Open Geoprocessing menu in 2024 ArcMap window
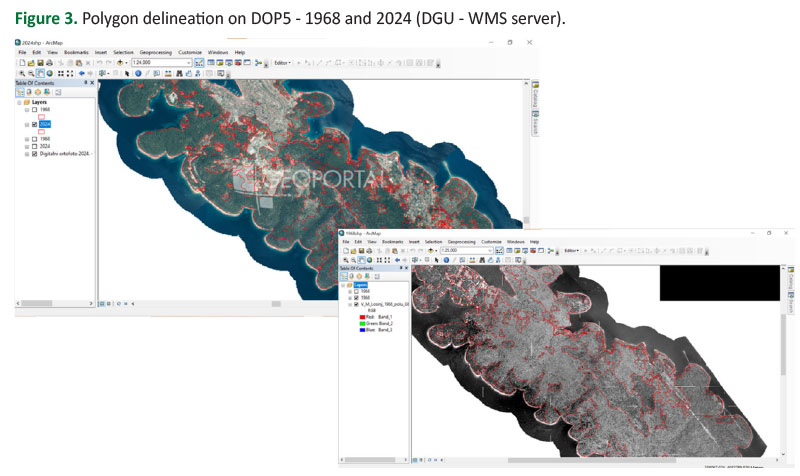 [156, 52]
